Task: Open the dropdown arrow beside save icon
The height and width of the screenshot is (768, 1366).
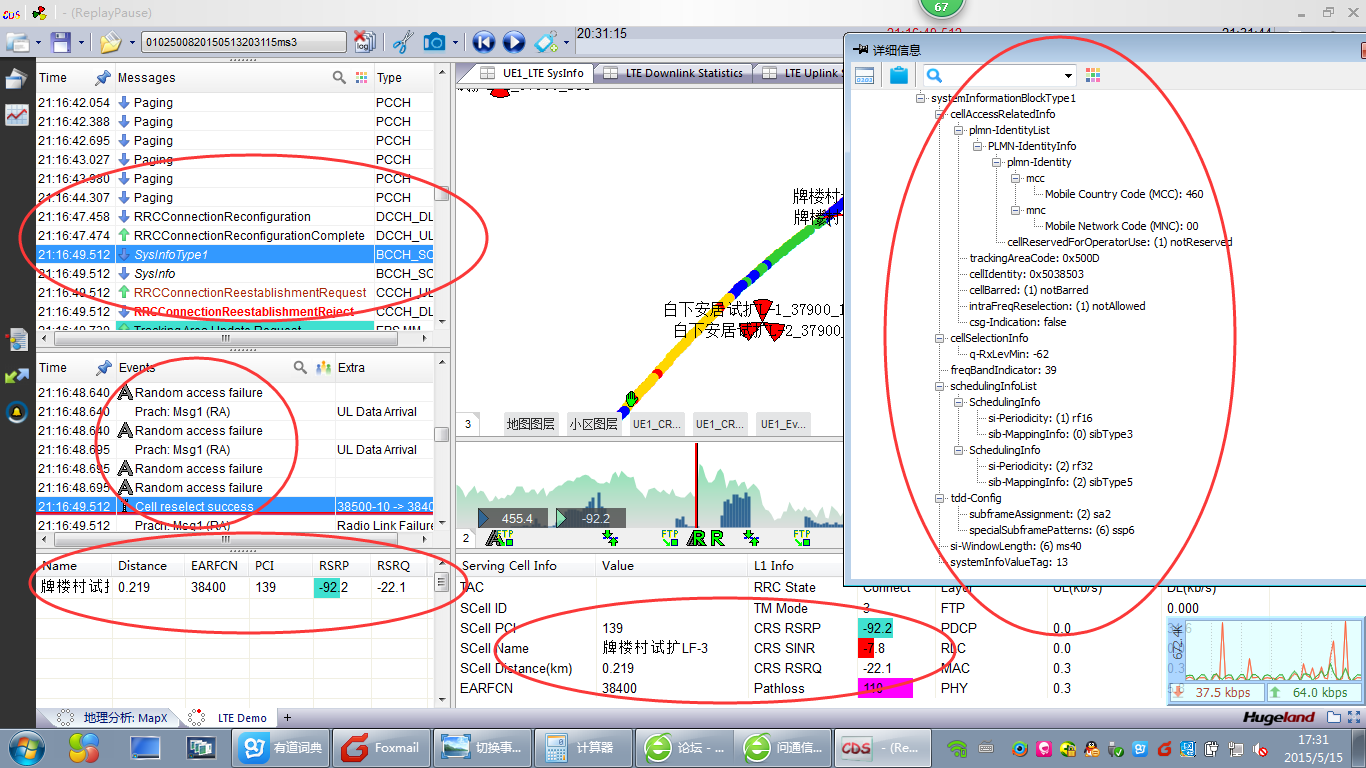Action: (x=82, y=43)
